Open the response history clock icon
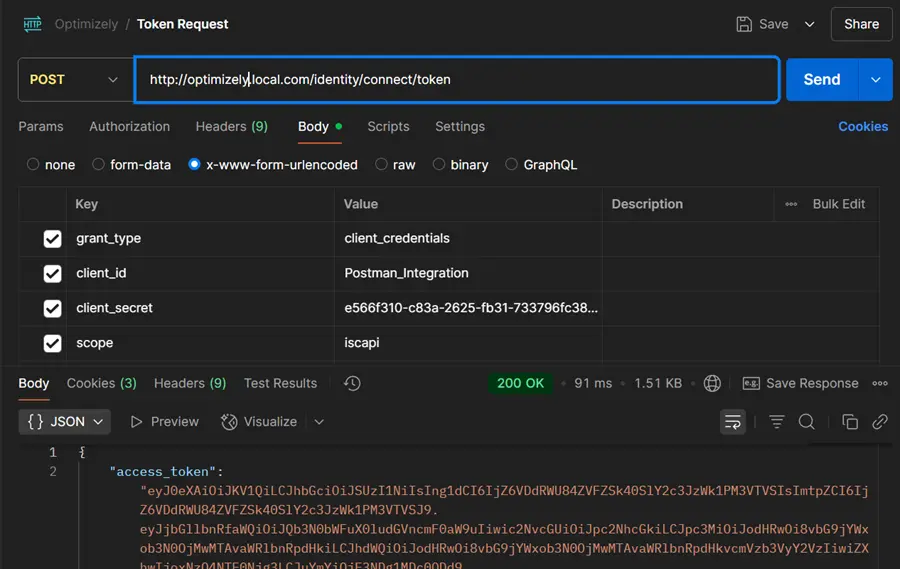Image resolution: width=900 pixels, height=569 pixels. tap(352, 384)
